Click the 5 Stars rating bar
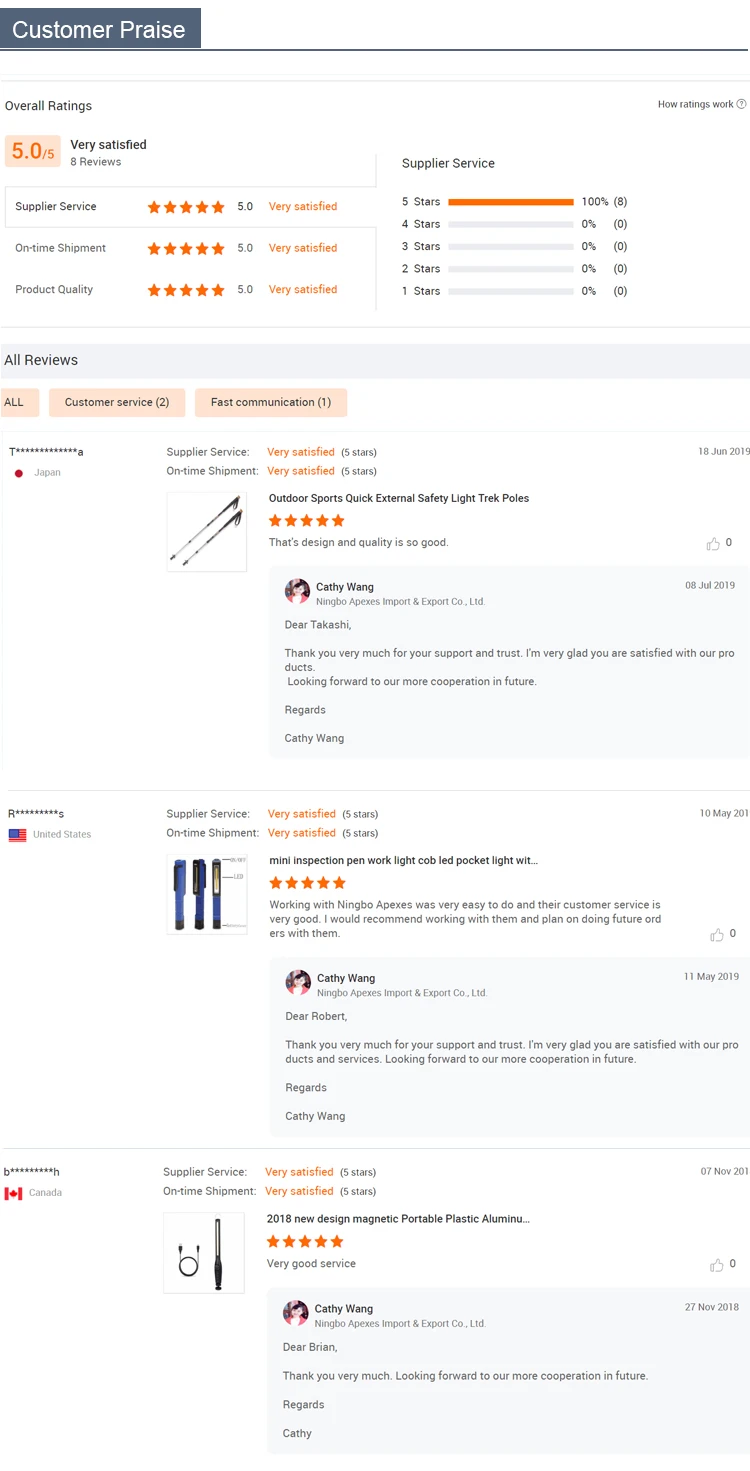This screenshot has width=750, height=1471. tap(511, 202)
